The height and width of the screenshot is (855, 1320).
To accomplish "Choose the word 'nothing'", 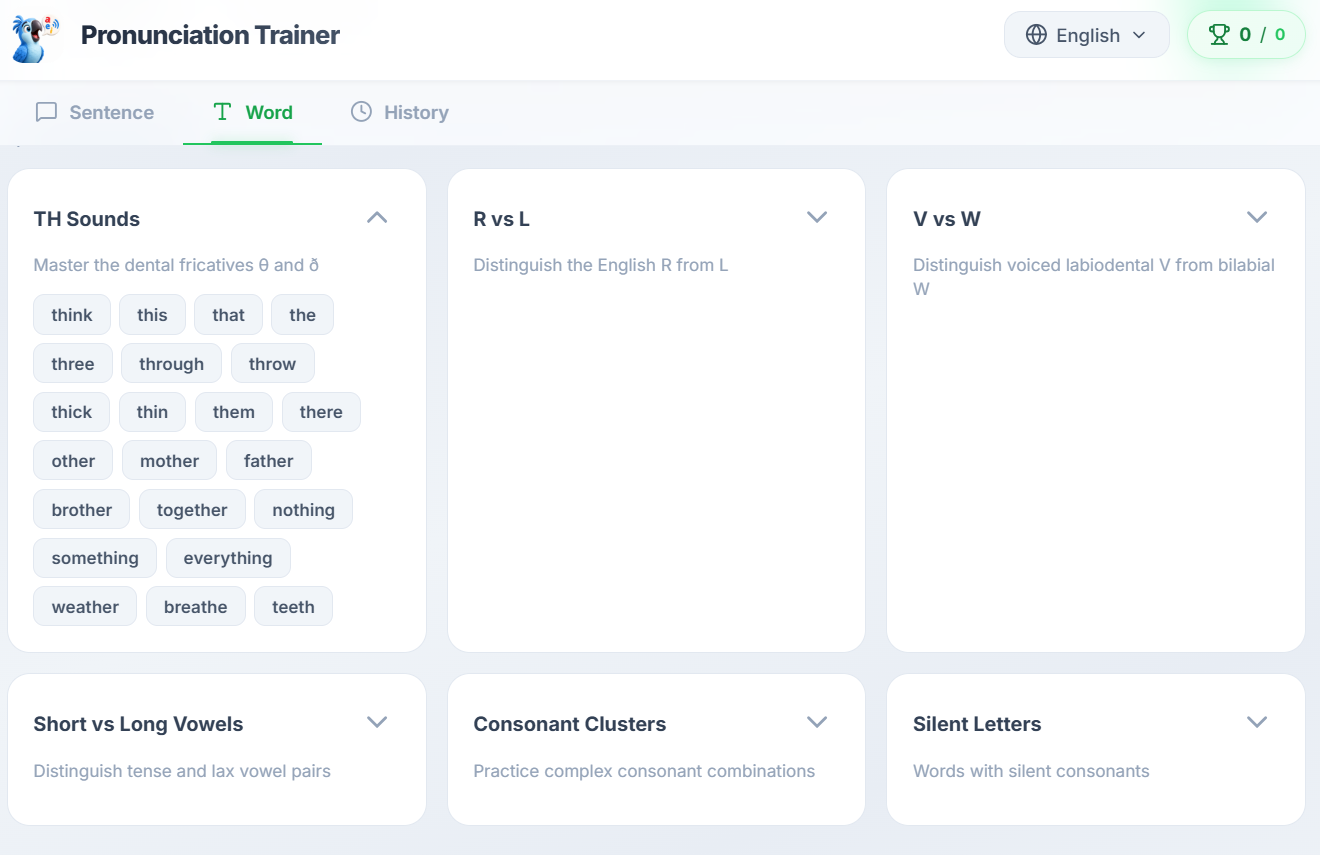I will pos(303,510).
